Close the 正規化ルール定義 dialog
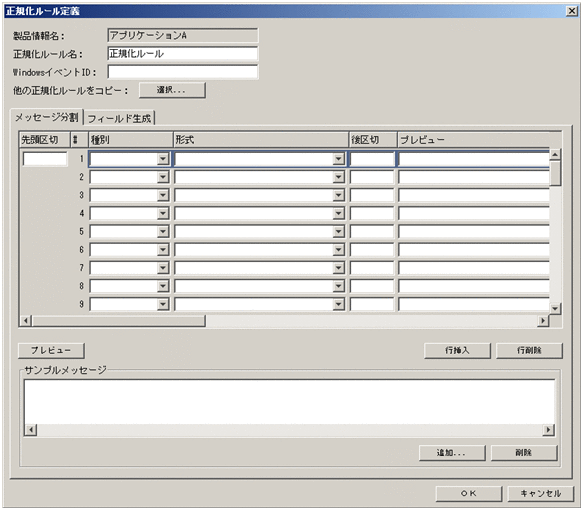 (x=572, y=11)
